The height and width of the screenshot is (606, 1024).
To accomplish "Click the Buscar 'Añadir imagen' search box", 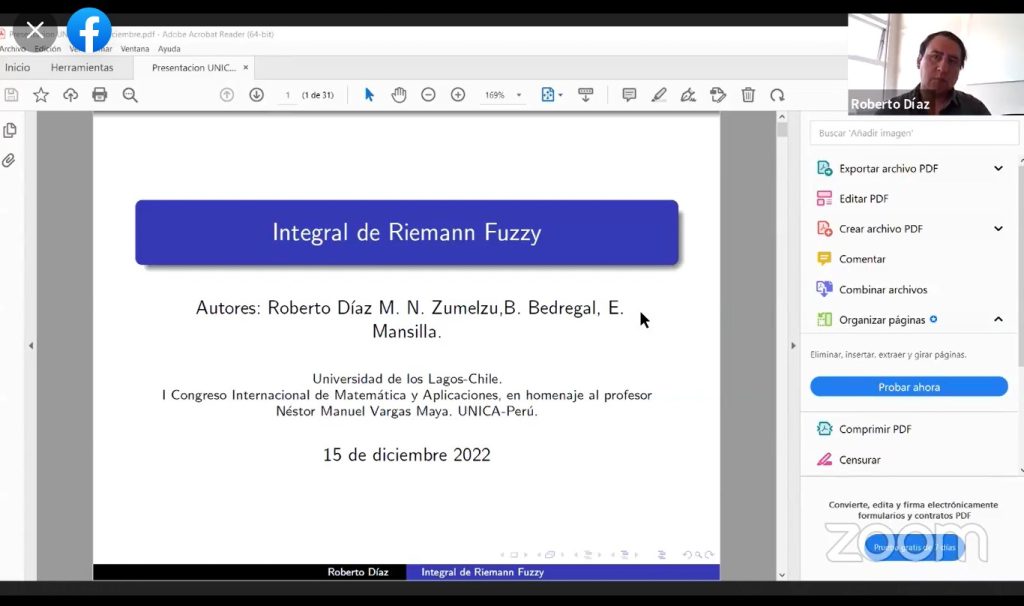I will click(912, 133).
